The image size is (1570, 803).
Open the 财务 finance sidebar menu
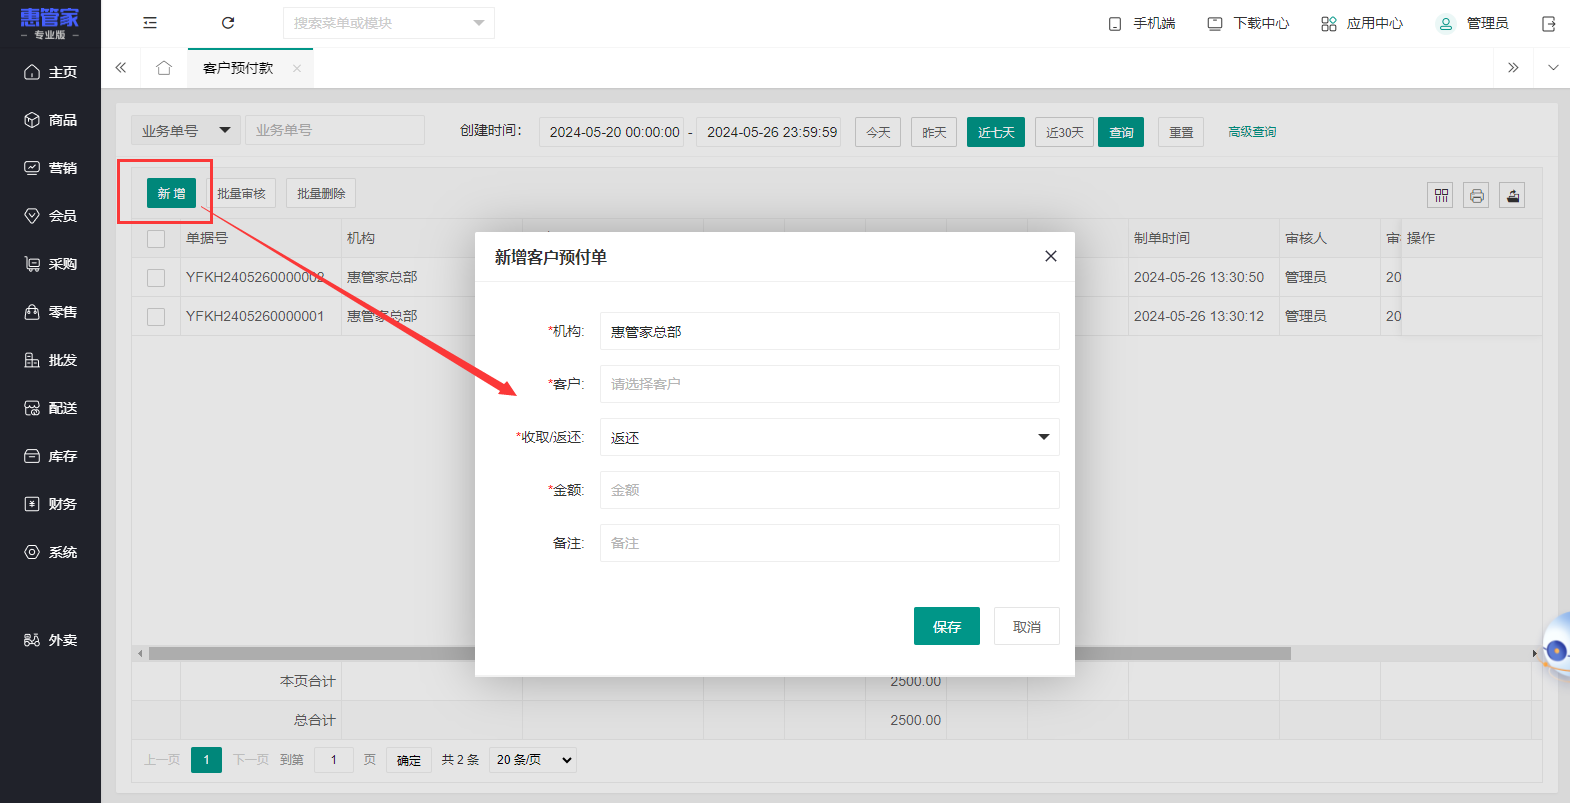(50, 504)
